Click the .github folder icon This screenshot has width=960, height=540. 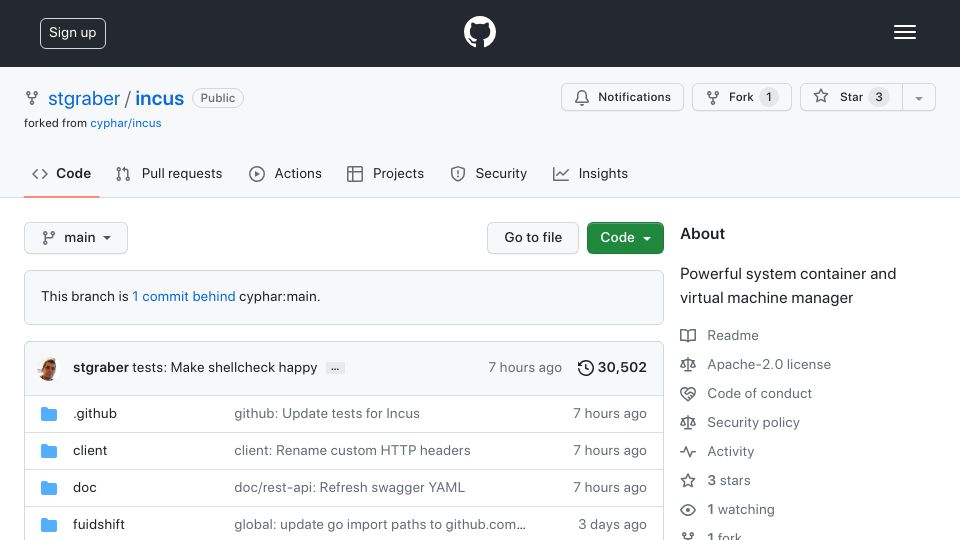tap(49, 414)
